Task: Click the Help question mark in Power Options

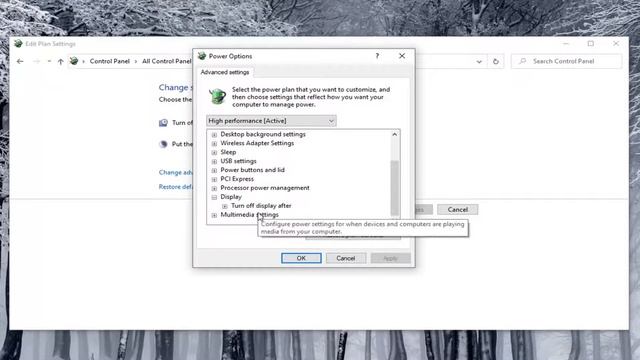Action: point(377,56)
